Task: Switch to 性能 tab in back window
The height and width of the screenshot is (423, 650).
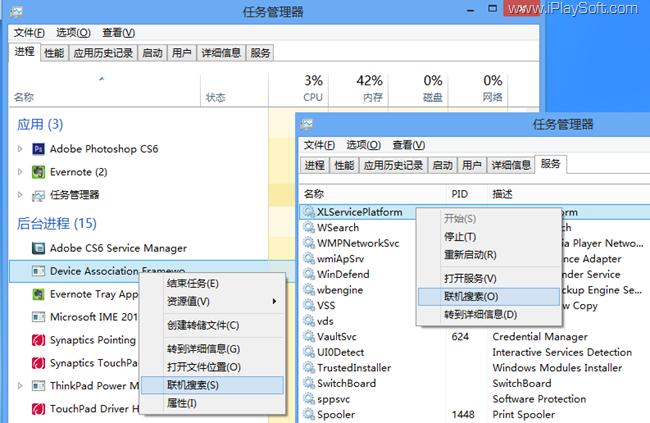Action: pyautogui.click(x=55, y=54)
